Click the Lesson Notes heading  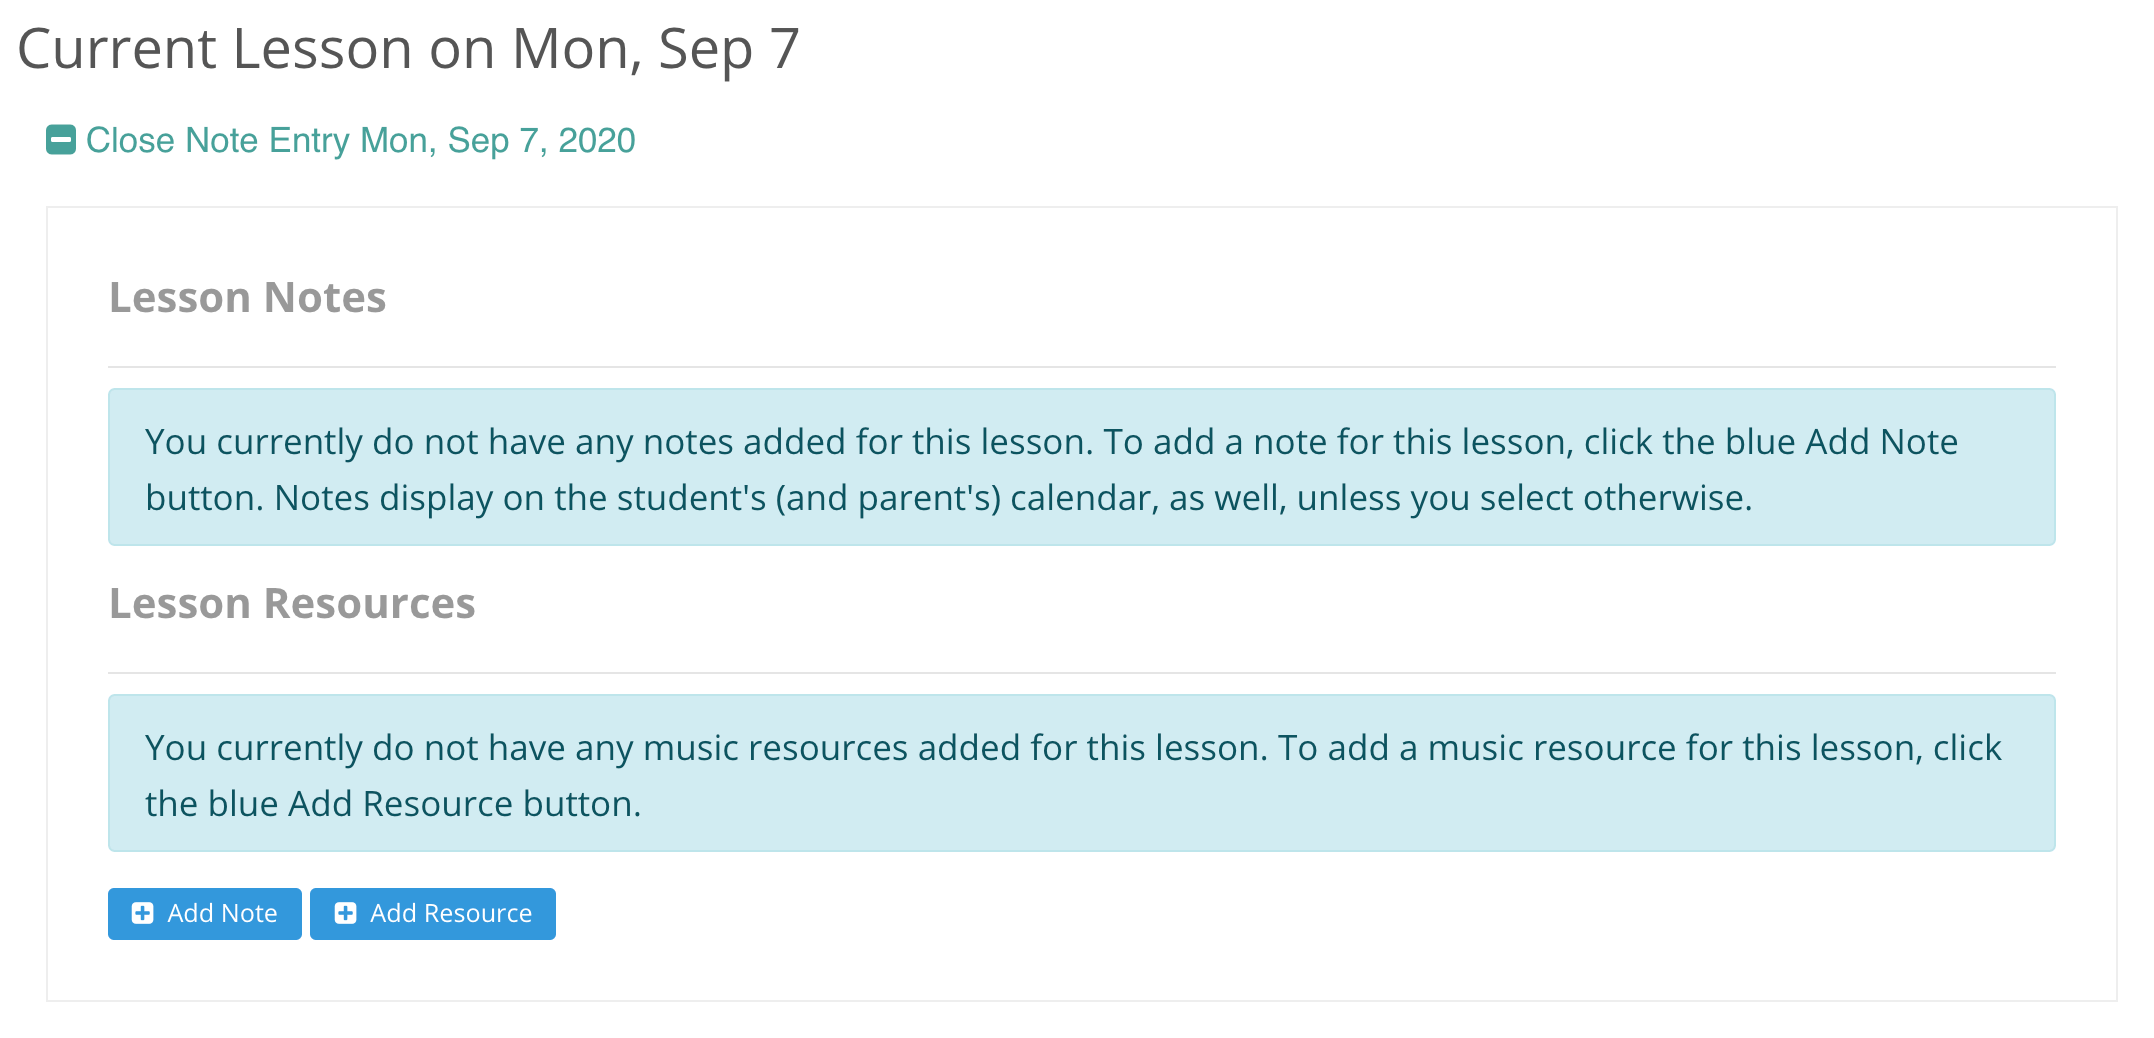tap(247, 298)
